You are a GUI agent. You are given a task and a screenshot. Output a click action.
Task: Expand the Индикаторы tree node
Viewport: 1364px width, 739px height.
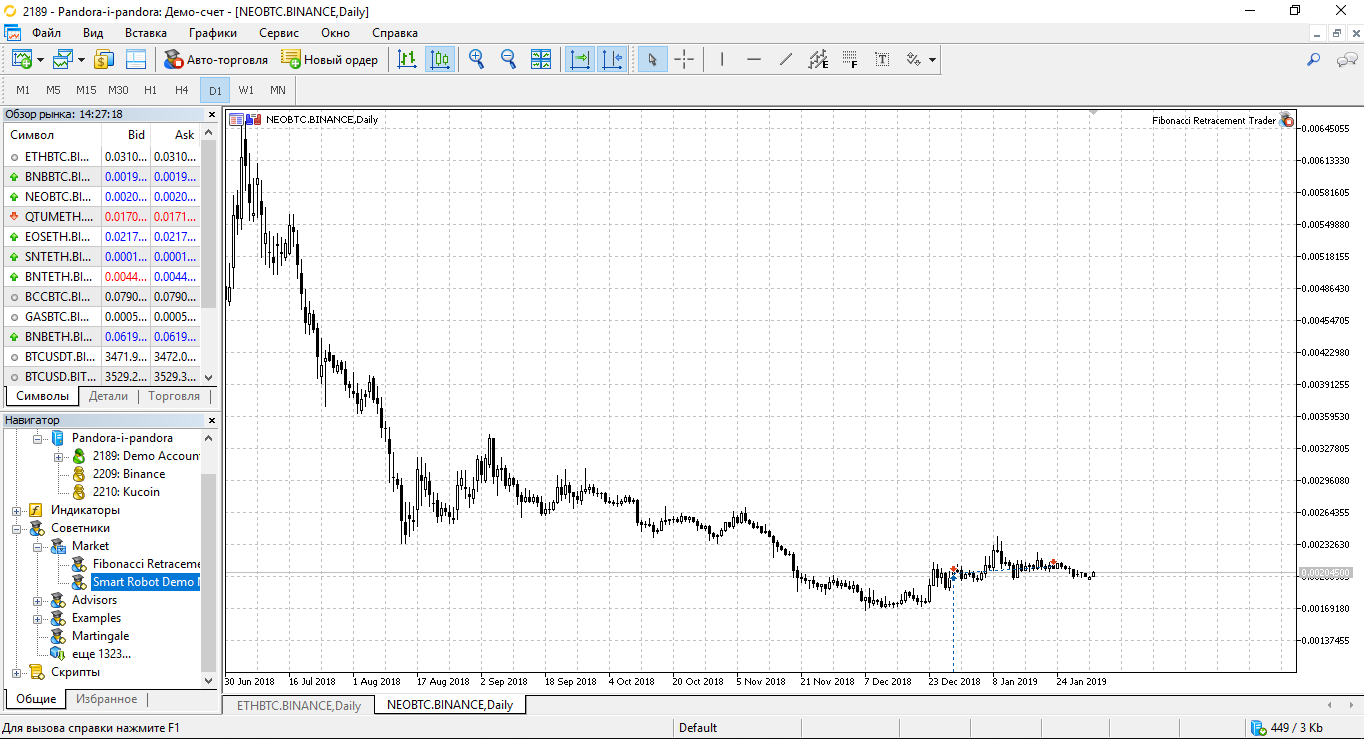click(17, 510)
